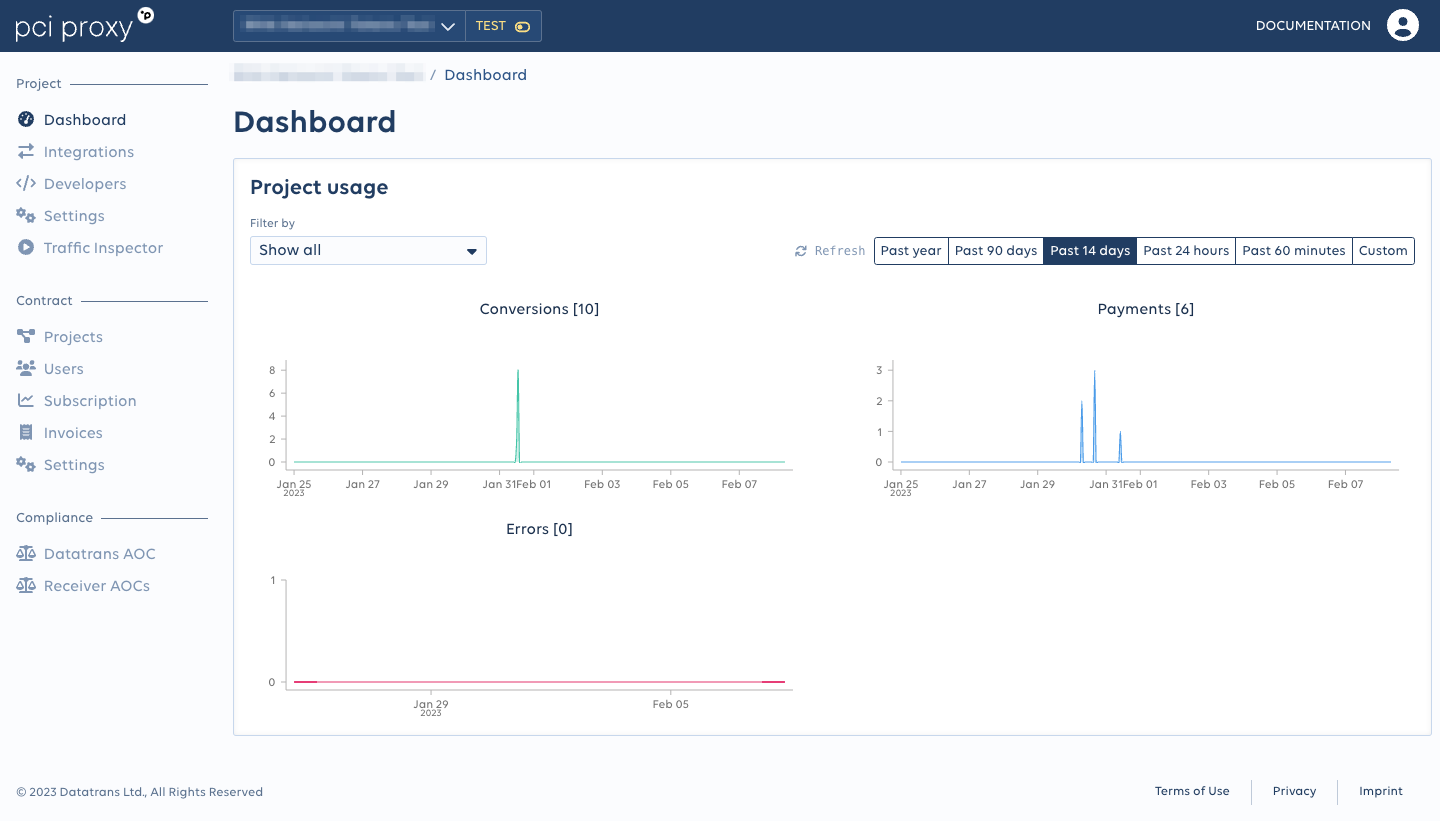Click the Conversions chart peak
Image resolution: width=1440 pixels, height=821 pixels.
518,372
